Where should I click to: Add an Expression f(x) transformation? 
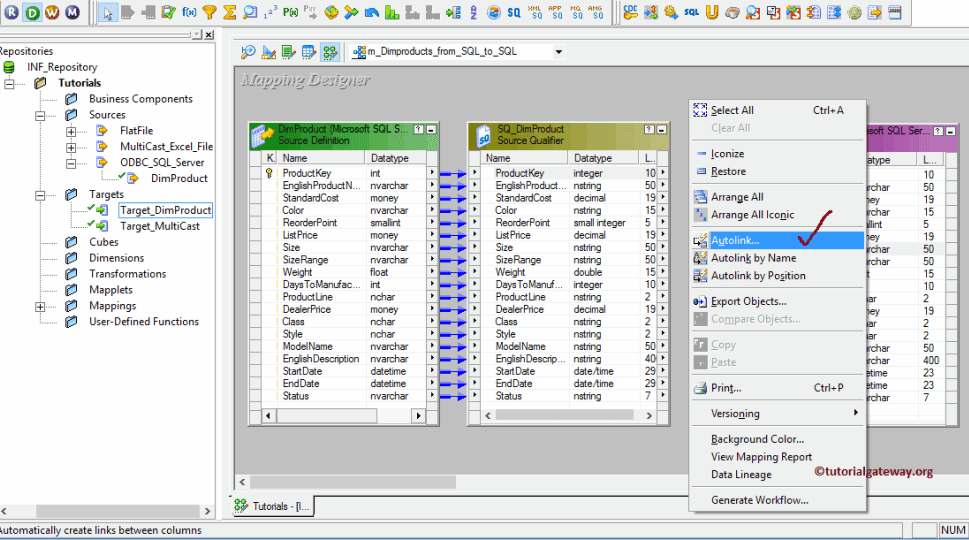[x=189, y=12]
